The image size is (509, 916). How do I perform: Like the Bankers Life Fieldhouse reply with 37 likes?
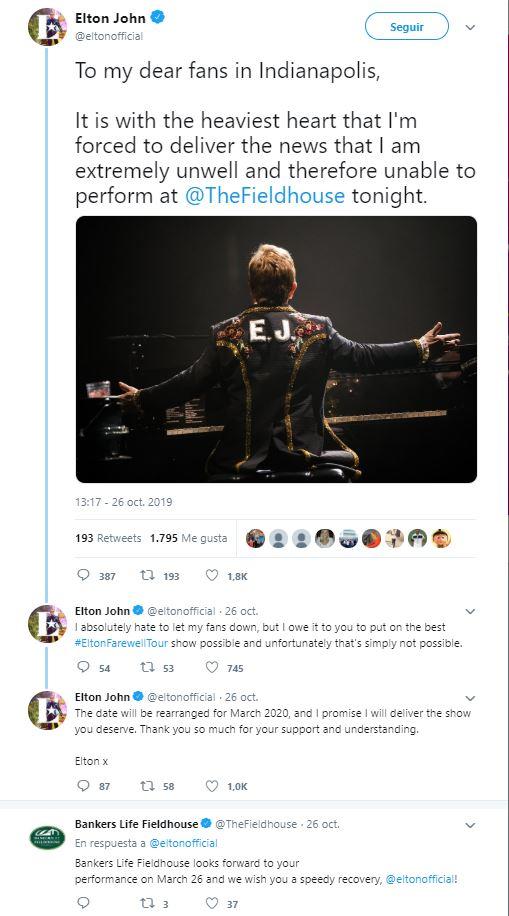pyautogui.click(x=212, y=903)
